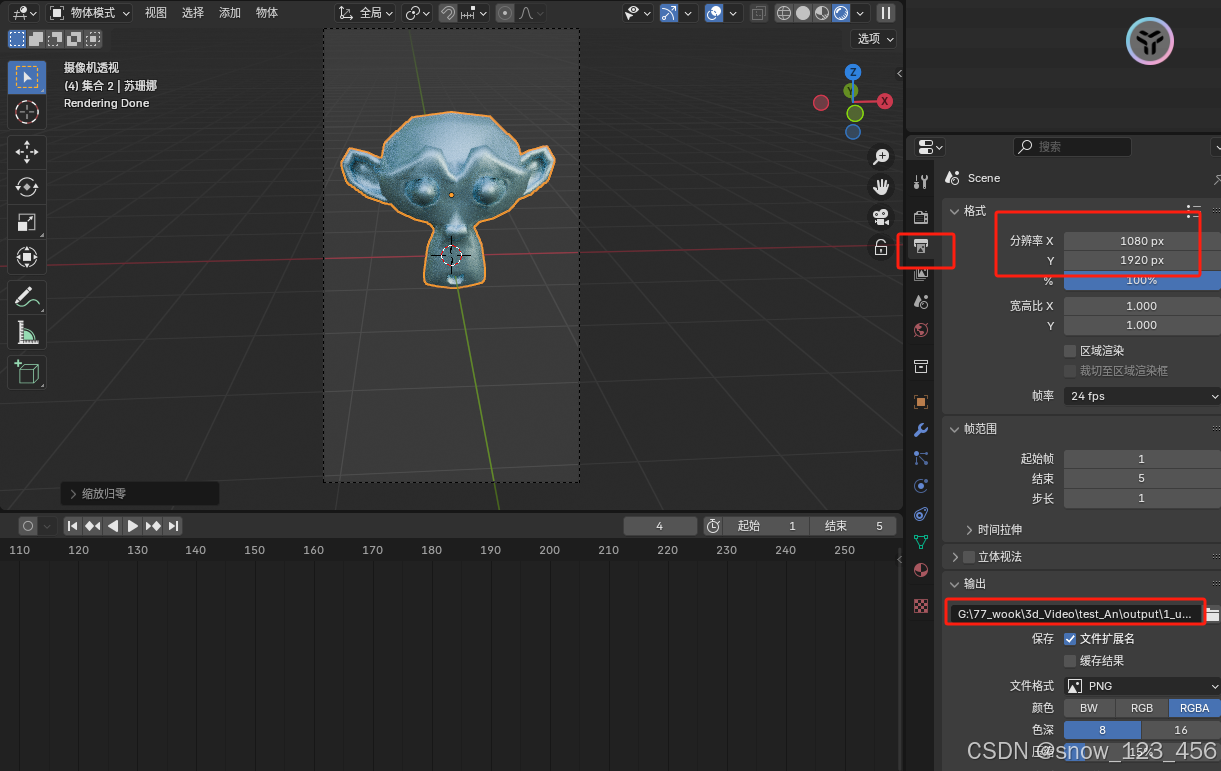
Task: Switch to material preview shading
Action: point(821,13)
